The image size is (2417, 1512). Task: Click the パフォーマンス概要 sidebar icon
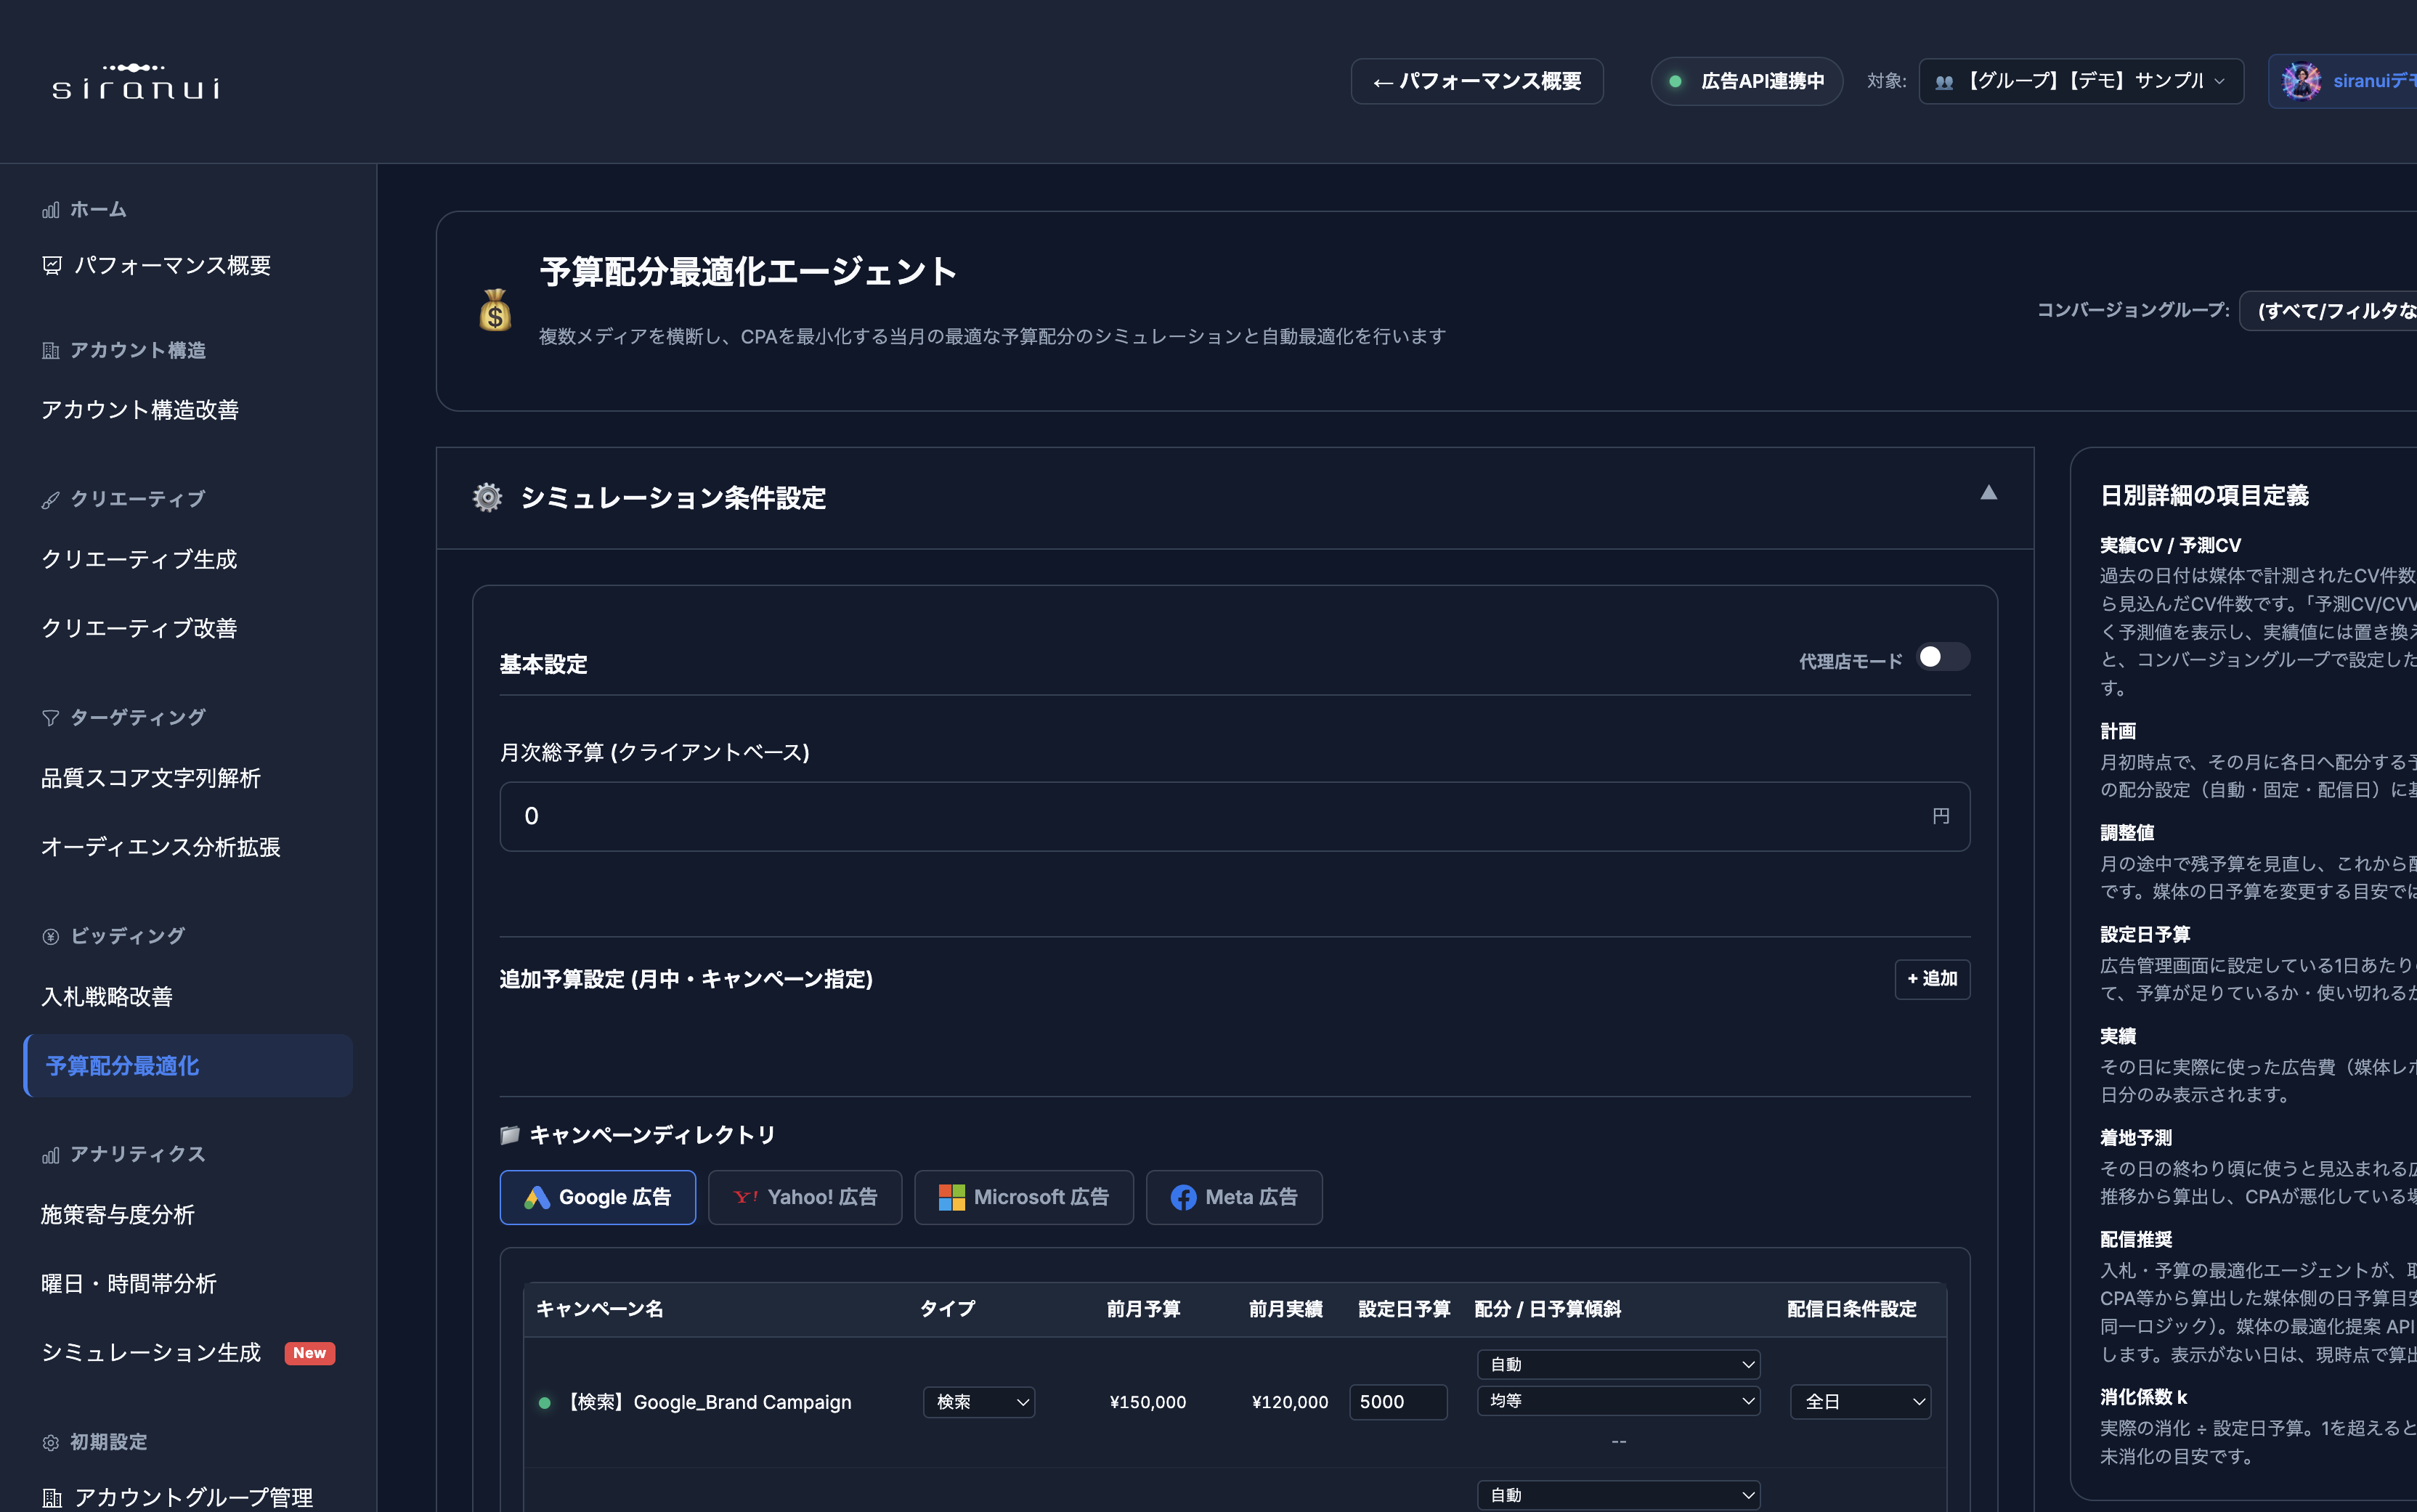pos(52,265)
